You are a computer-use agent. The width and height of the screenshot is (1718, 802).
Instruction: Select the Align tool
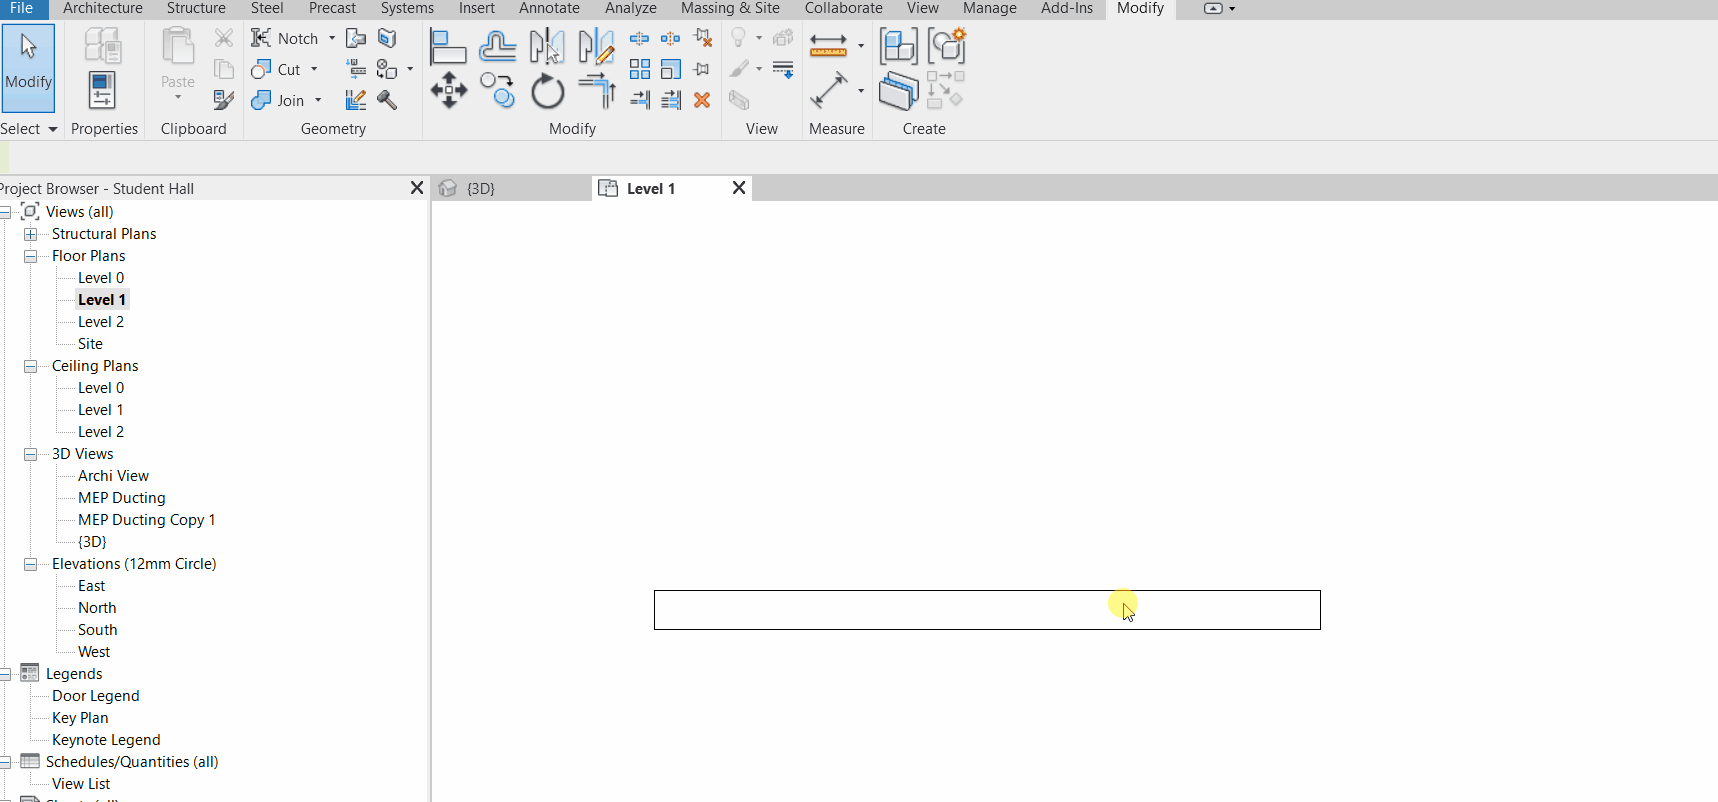(448, 47)
